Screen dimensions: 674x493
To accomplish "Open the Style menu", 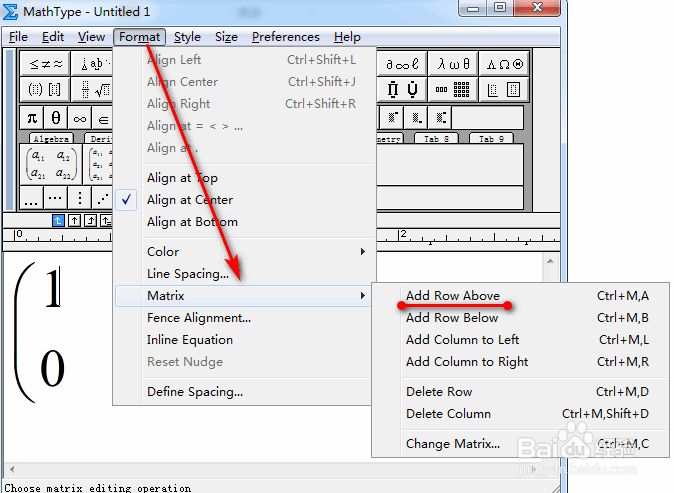I will (187, 37).
